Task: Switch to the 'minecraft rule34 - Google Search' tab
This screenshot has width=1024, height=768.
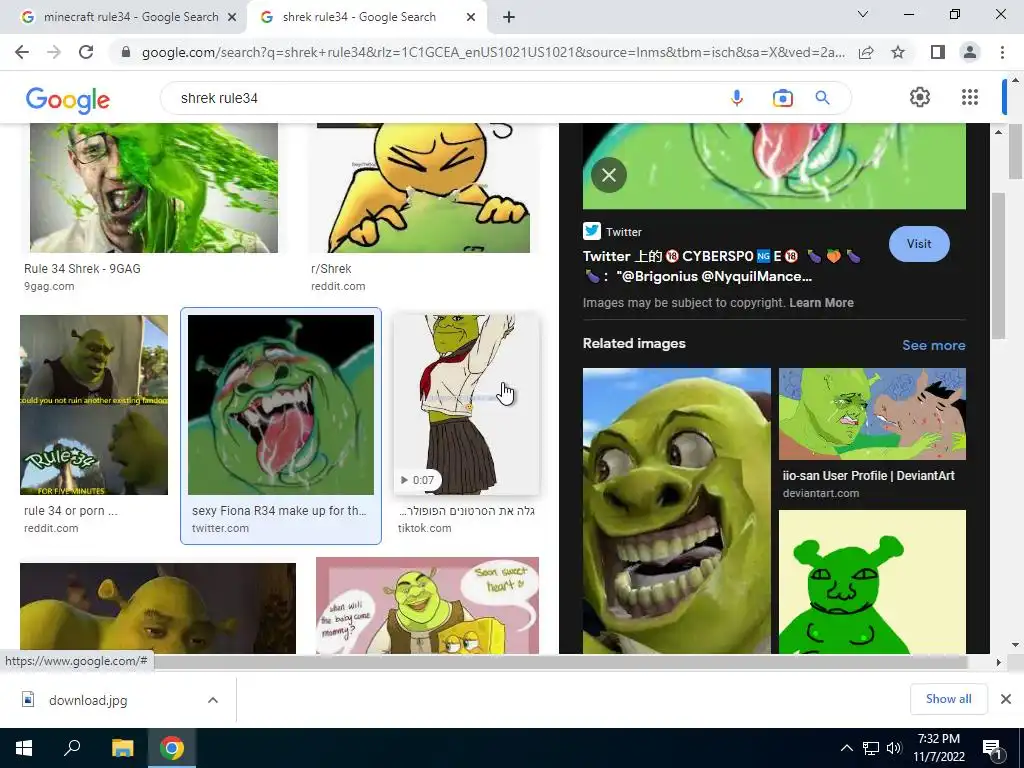Action: (x=131, y=18)
